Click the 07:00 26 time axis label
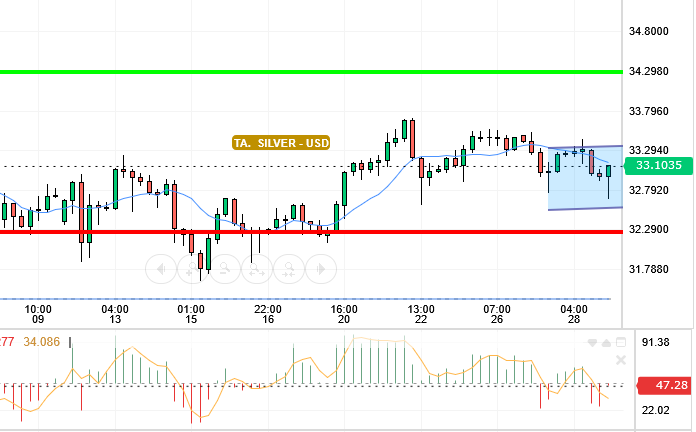This screenshot has width=696, height=432. pos(497,314)
